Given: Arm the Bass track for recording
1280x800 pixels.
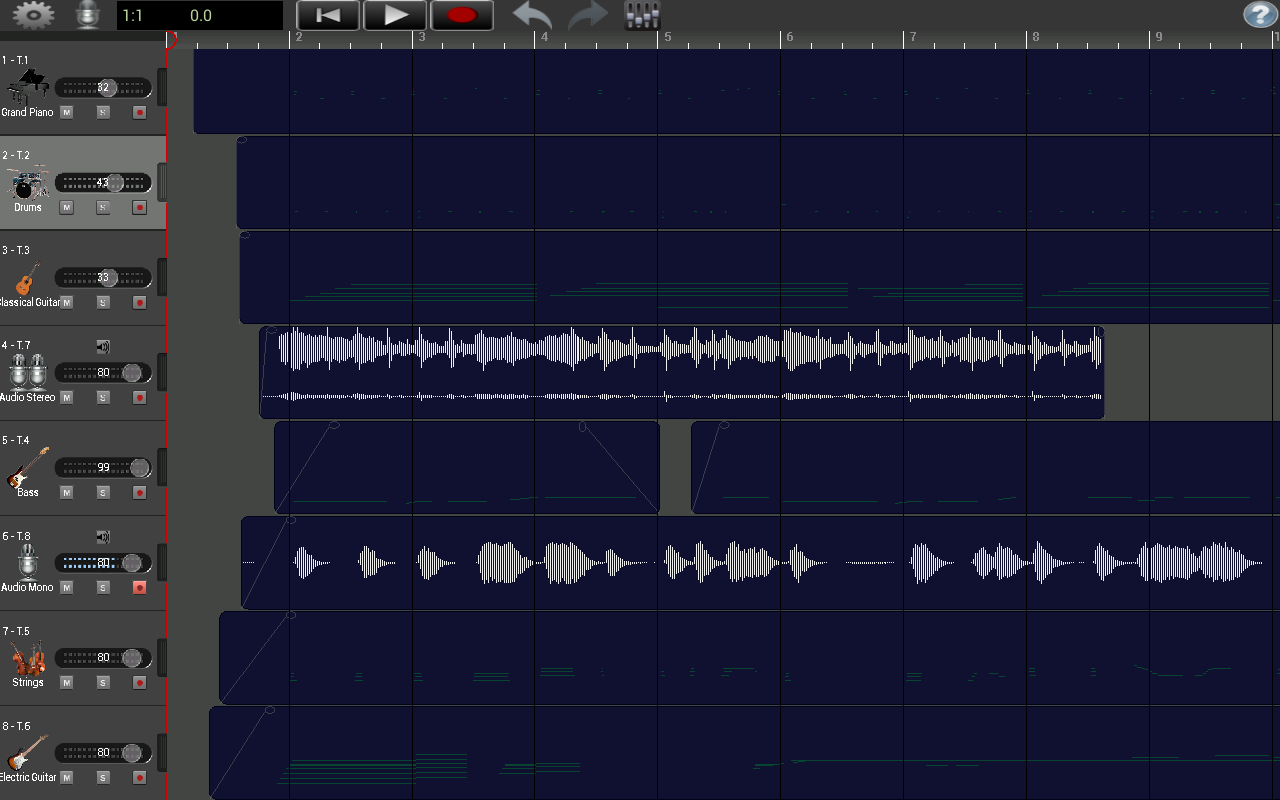Looking at the screenshot, I should click(x=140, y=492).
